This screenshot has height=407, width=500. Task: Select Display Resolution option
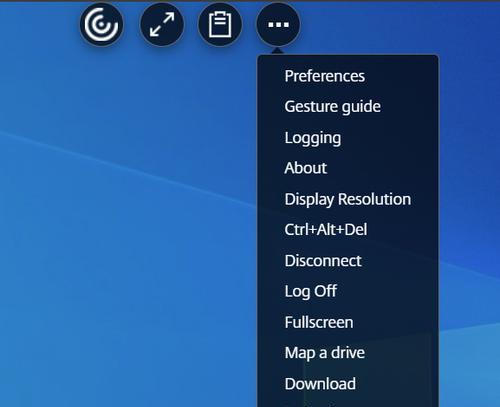(x=348, y=199)
